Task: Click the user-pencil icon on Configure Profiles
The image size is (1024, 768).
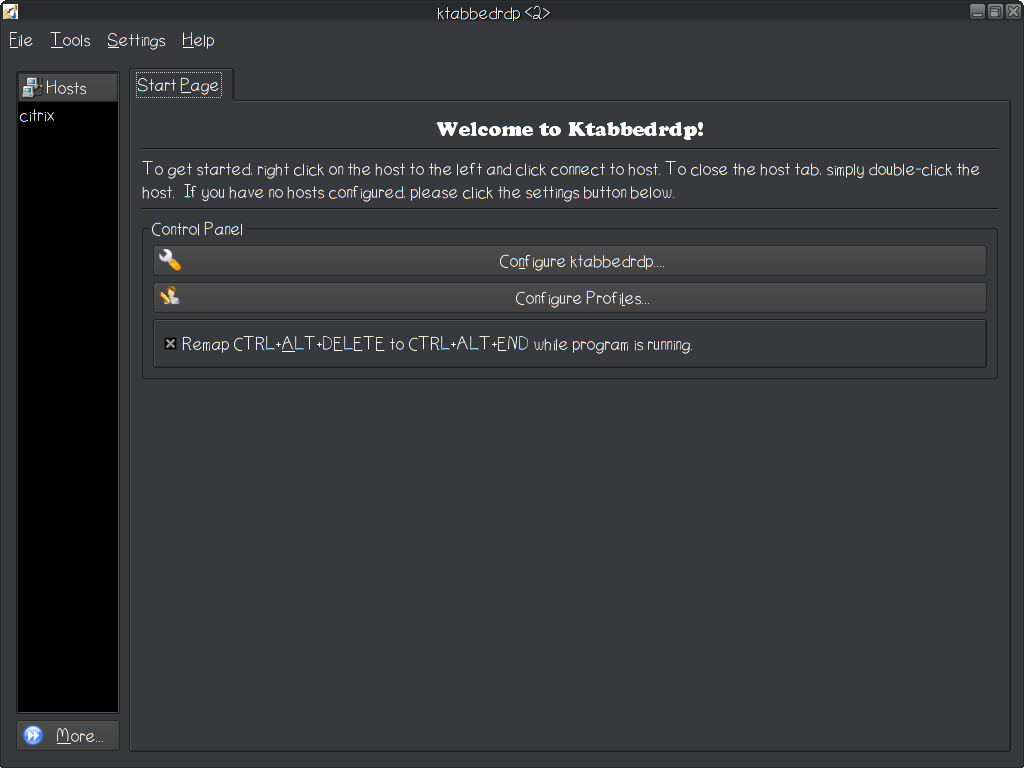Action: [170, 296]
